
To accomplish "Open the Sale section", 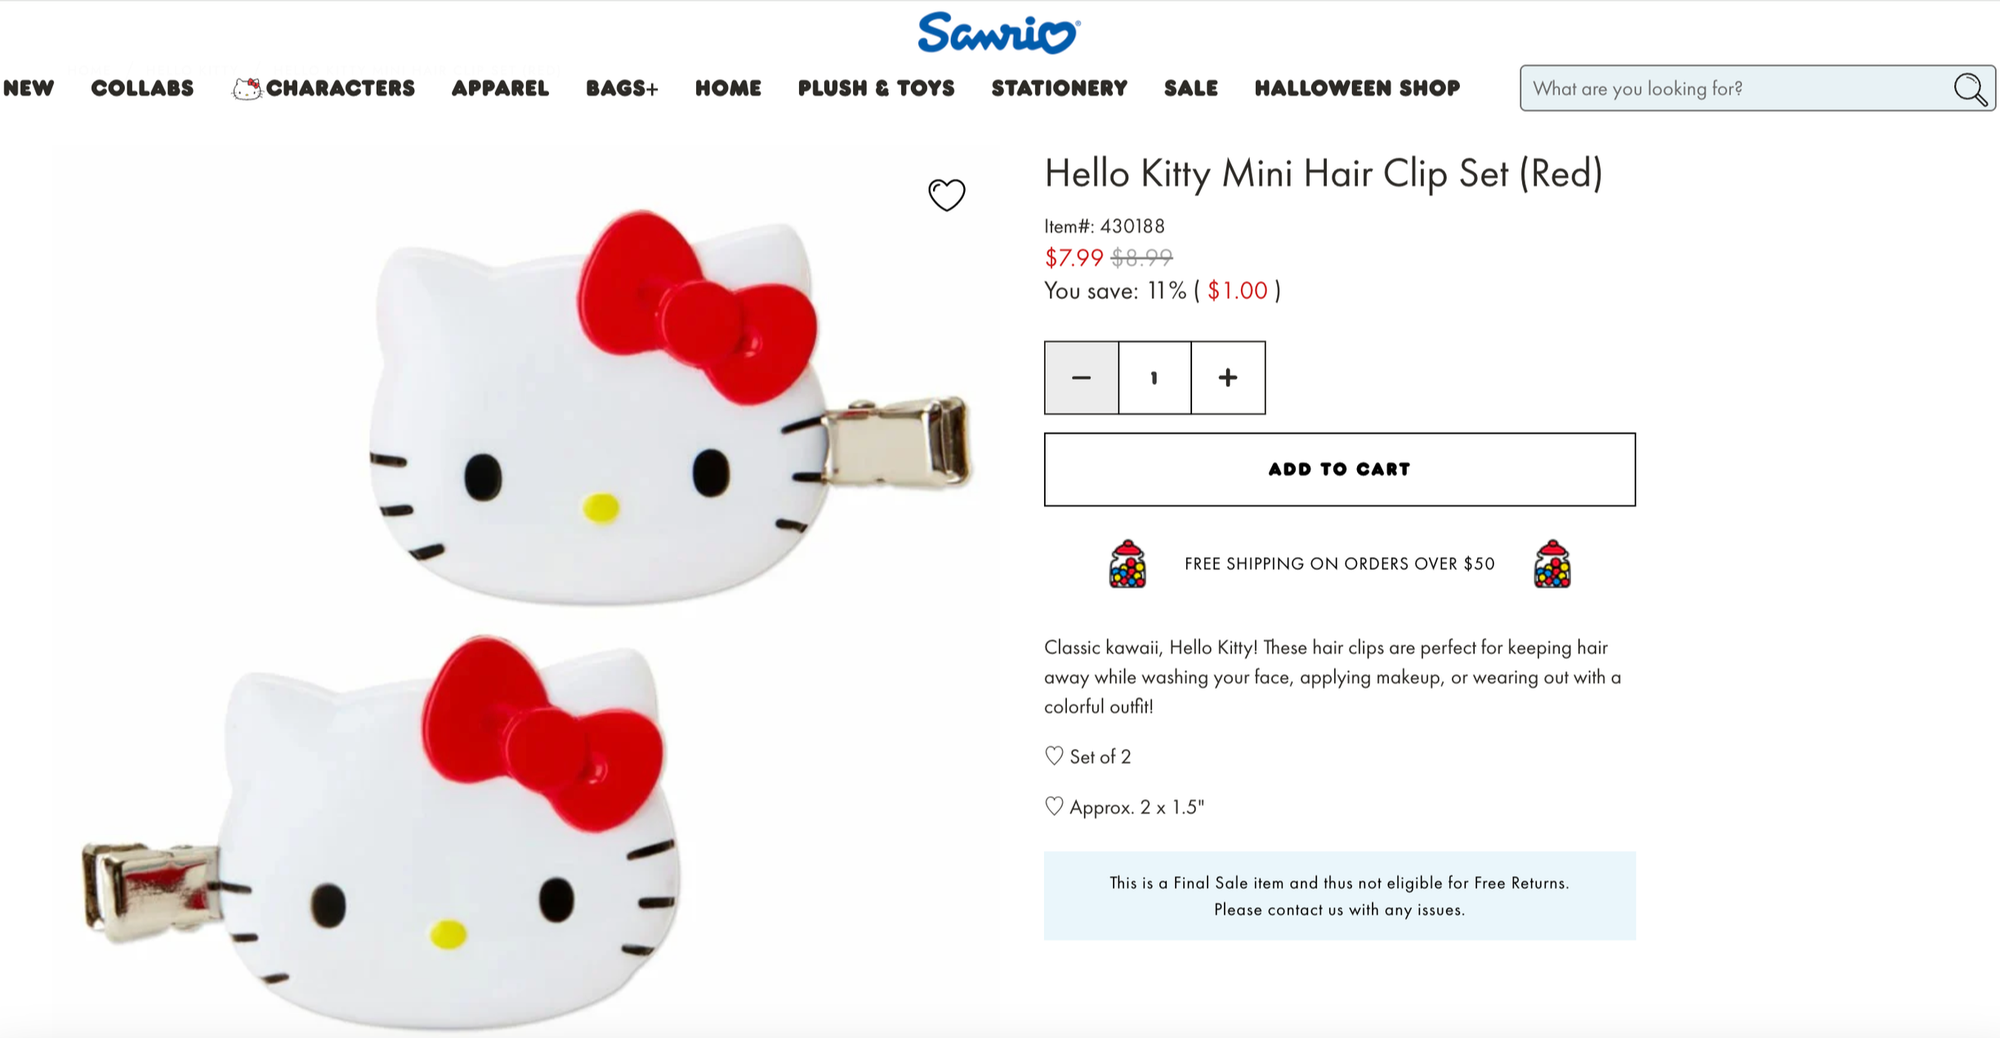I will [x=1190, y=88].
